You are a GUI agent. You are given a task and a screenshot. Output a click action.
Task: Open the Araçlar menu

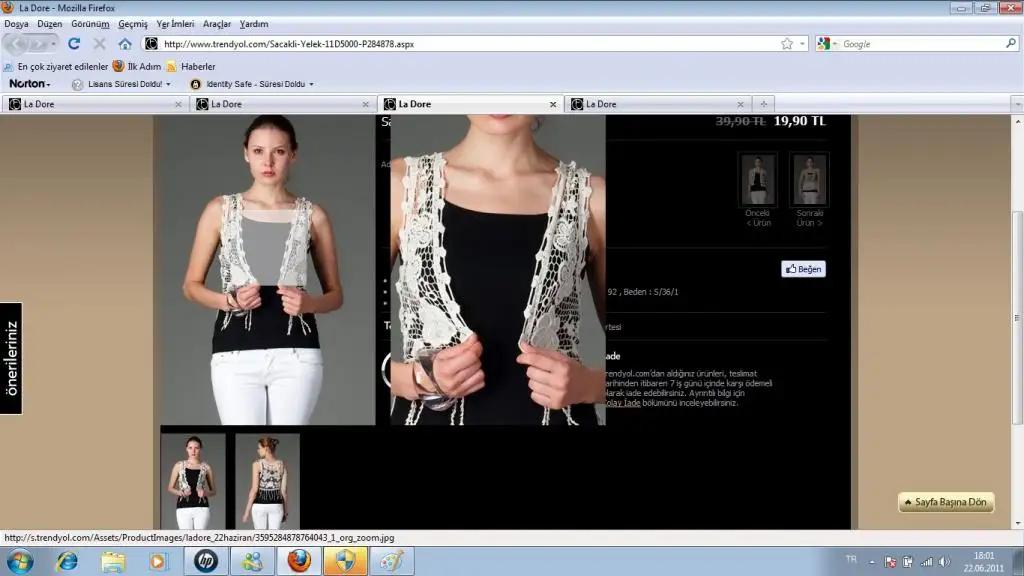pos(217,23)
